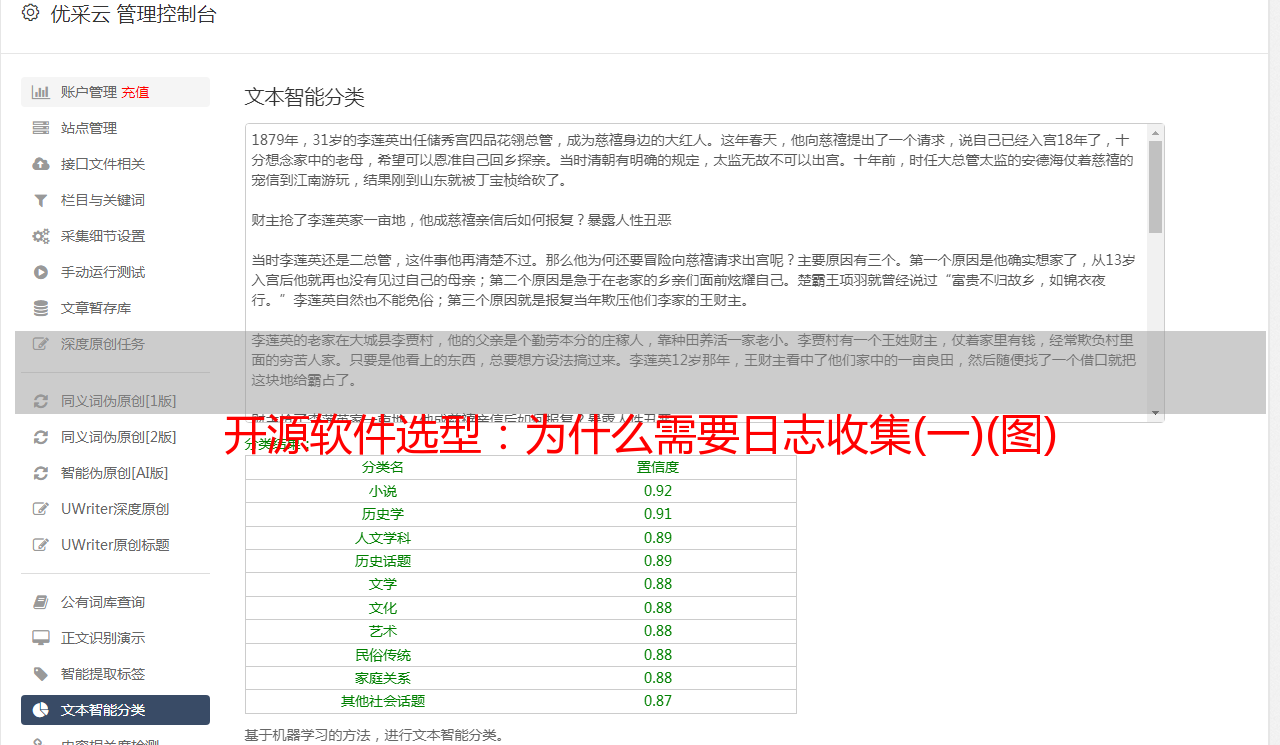Click the gears icon for 采集细节设置
The image size is (1280, 745).
pos(41,236)
